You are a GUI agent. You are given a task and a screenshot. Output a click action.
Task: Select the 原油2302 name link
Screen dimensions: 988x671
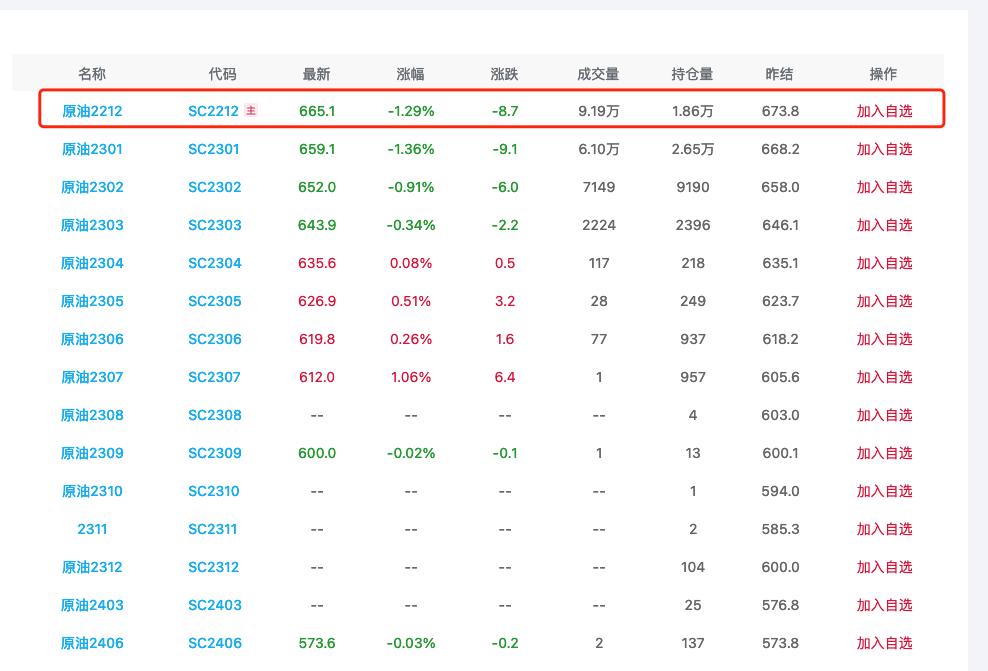click(92, 187)
